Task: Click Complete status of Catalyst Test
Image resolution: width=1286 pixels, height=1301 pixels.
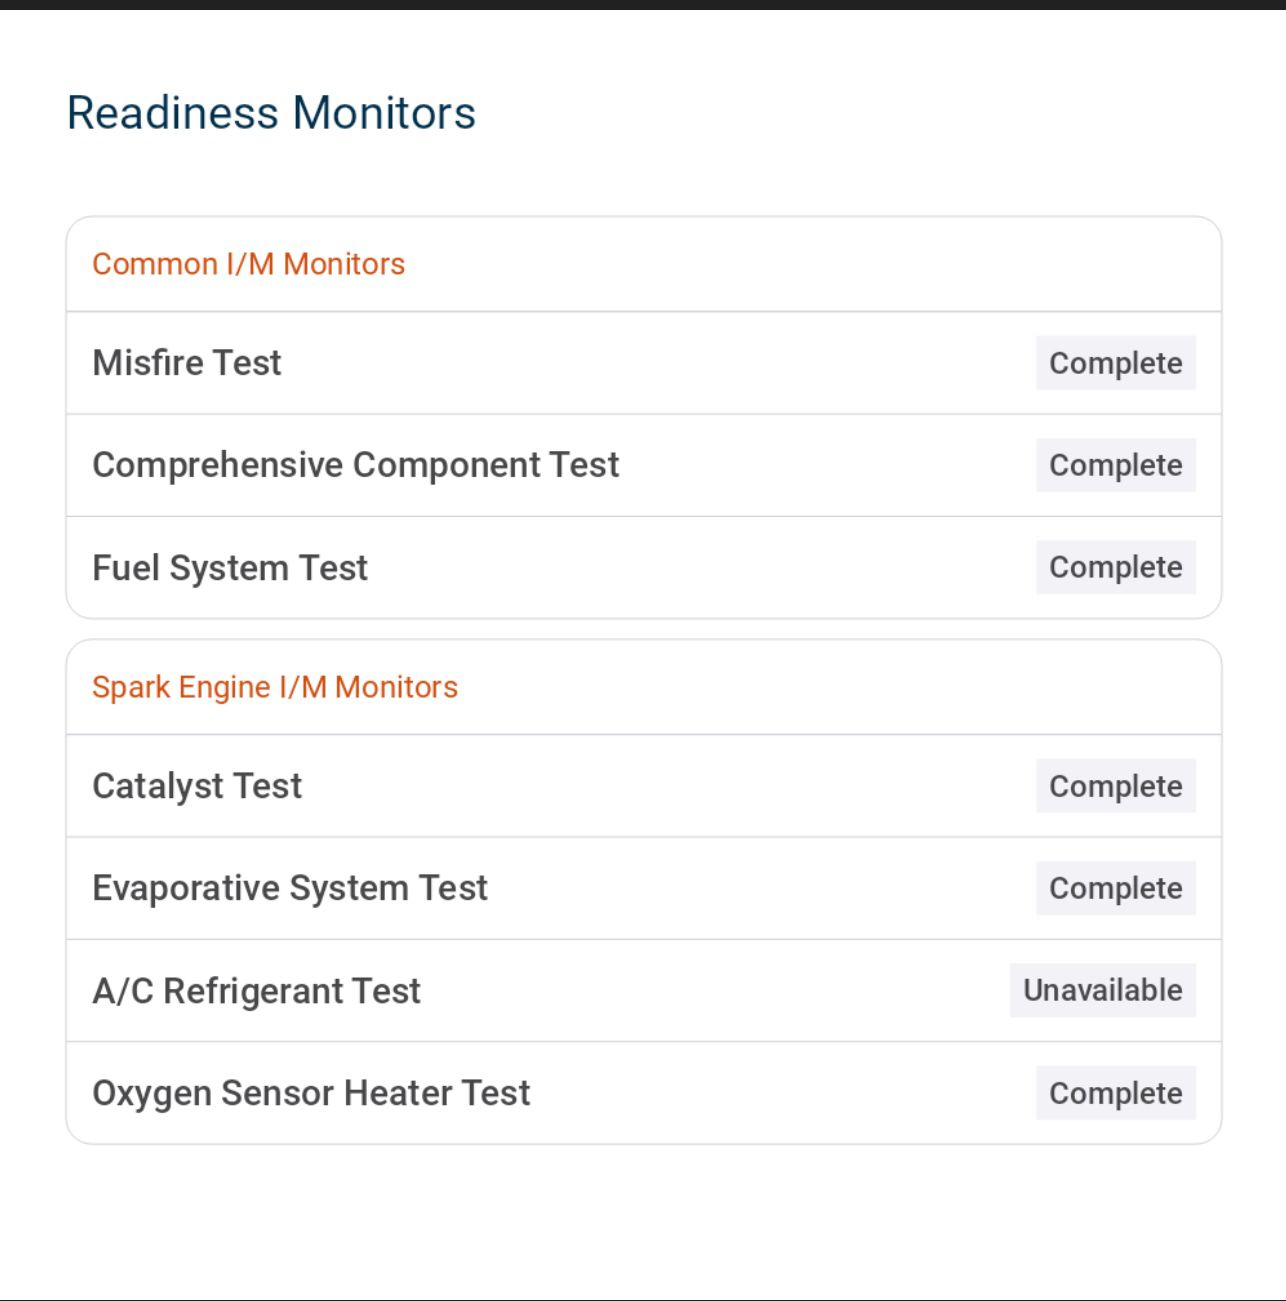Action: pyautogui.click(x=1115, y=786)
